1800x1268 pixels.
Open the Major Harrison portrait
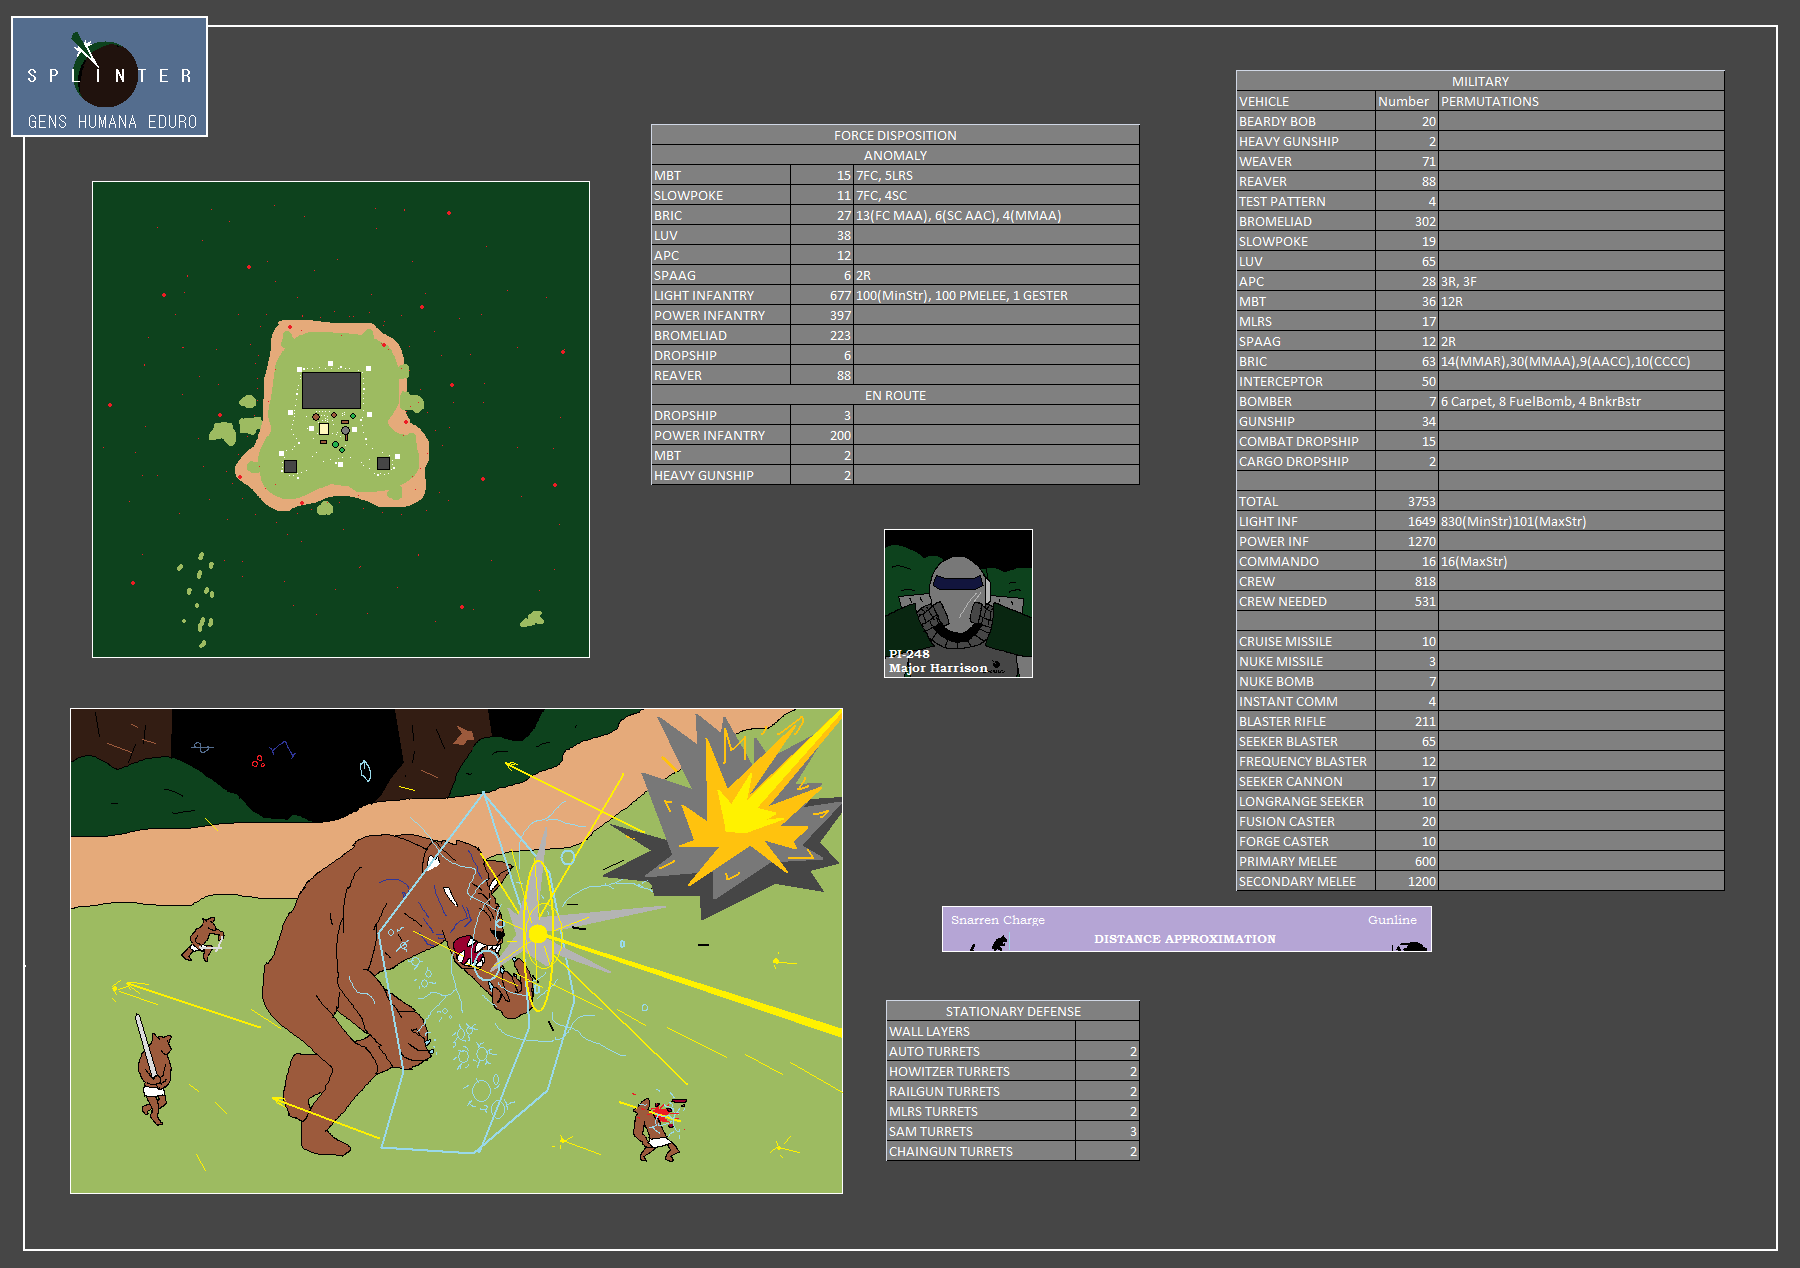pos(958,603)
